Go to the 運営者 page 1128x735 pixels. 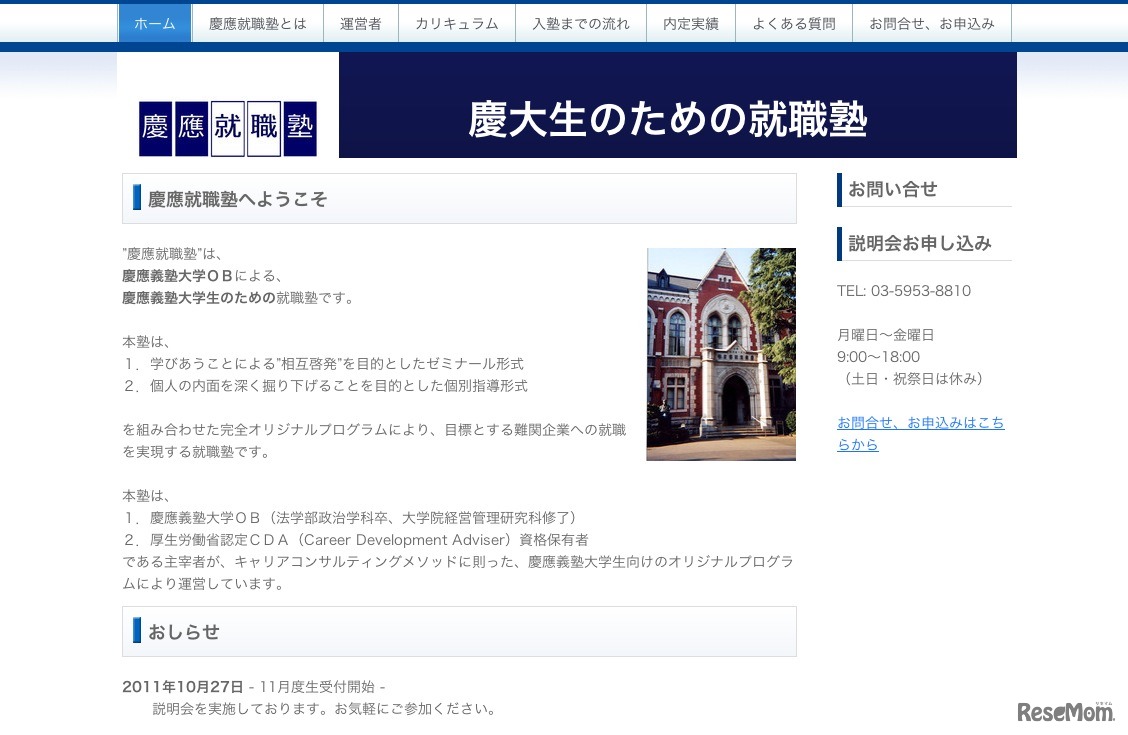pos(360,24)
